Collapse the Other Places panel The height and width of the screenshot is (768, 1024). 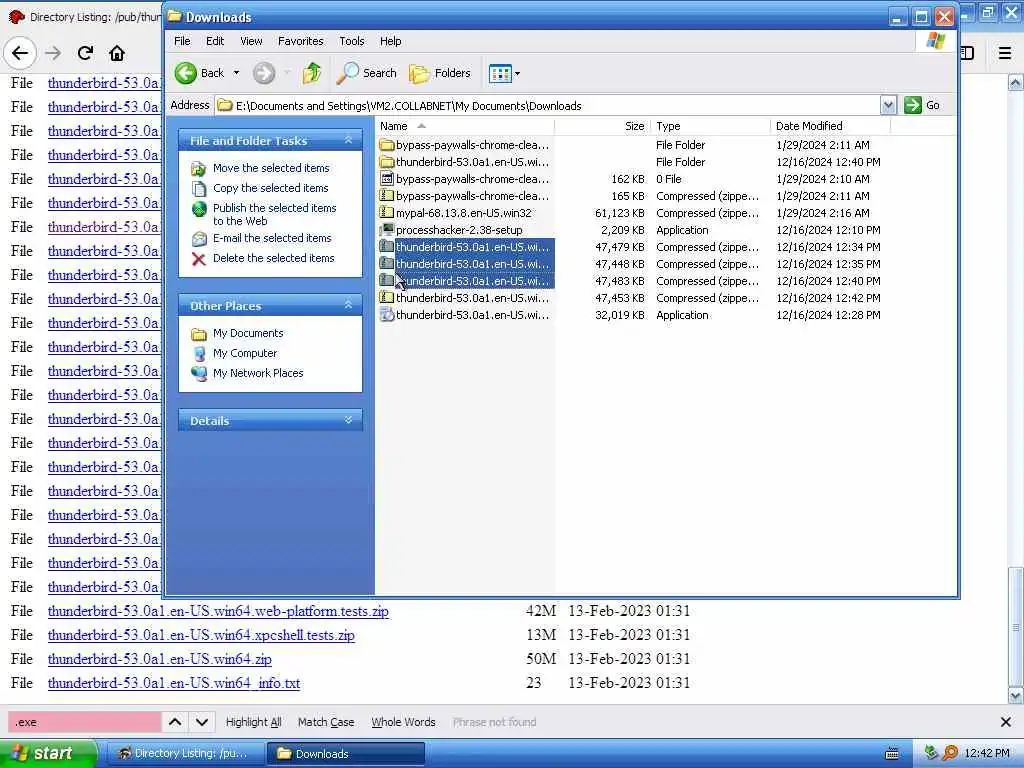pos(348,305)
